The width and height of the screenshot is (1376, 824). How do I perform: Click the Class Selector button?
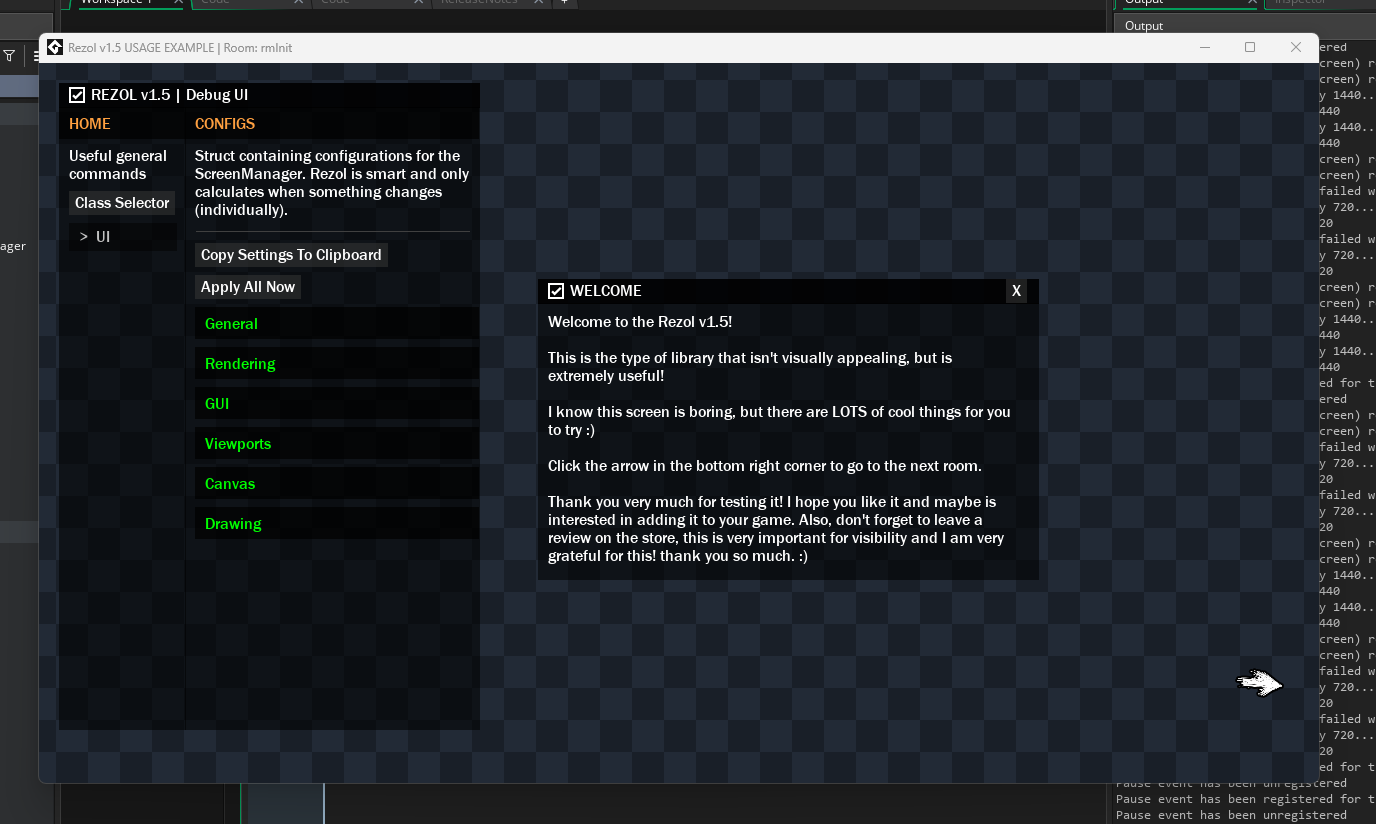click(x=121, y=202)
